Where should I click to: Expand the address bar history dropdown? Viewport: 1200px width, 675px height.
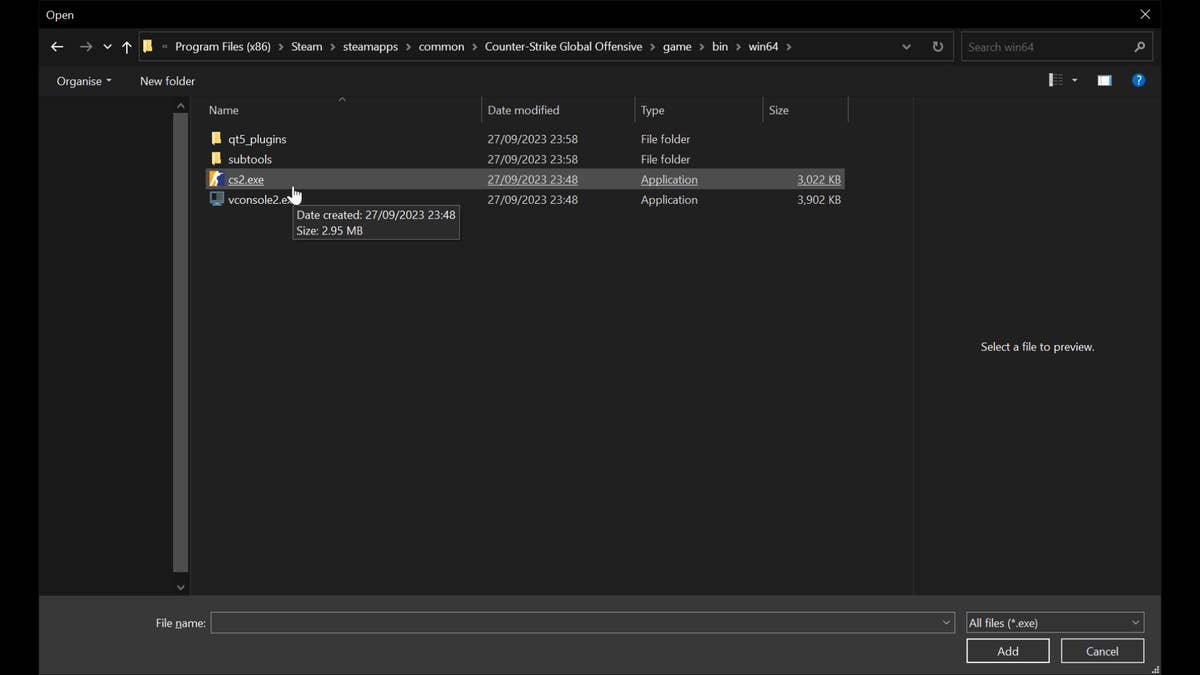pyautogui.click(x=906, y=47)
